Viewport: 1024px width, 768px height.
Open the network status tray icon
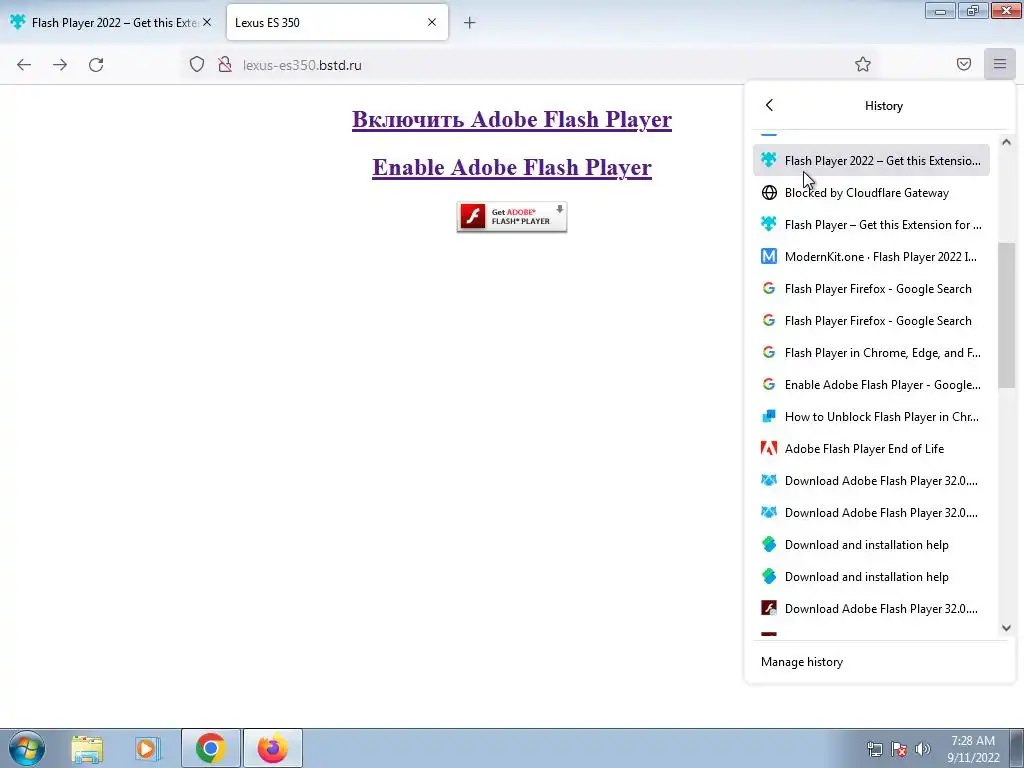[x=874, y=749]
